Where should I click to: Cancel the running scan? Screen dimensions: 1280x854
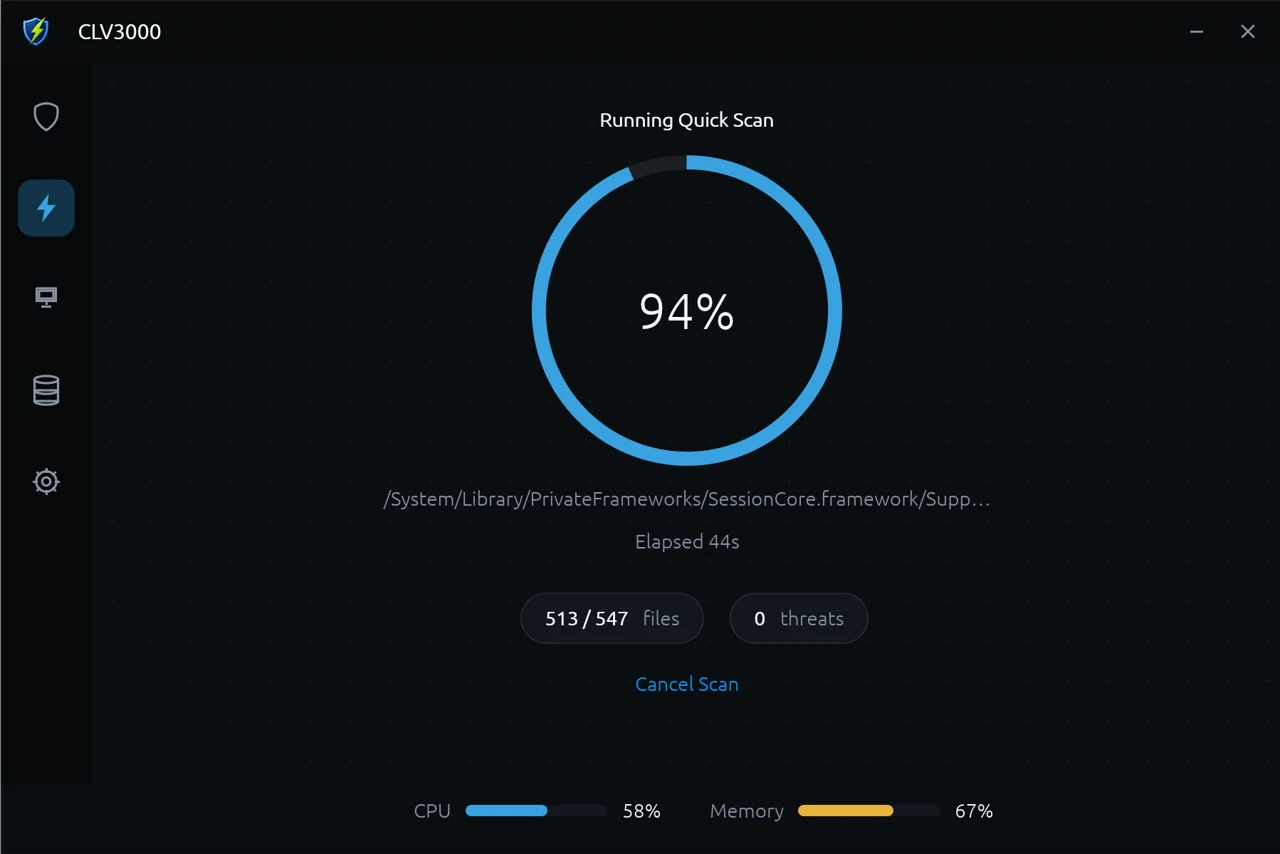click(x=687, y=684)
